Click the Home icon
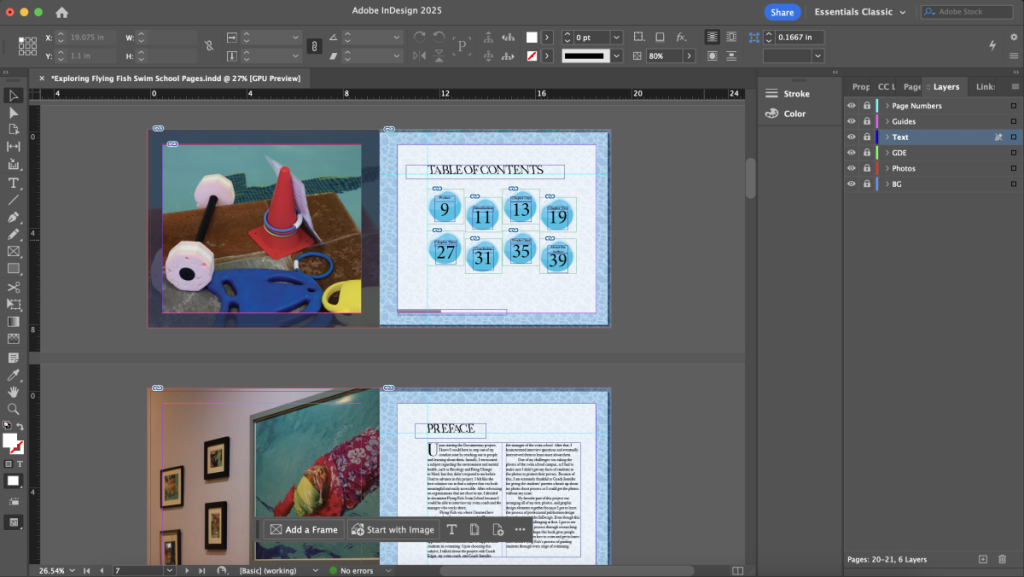Viewport: 1024px width, 577px height. click(61, 12)
